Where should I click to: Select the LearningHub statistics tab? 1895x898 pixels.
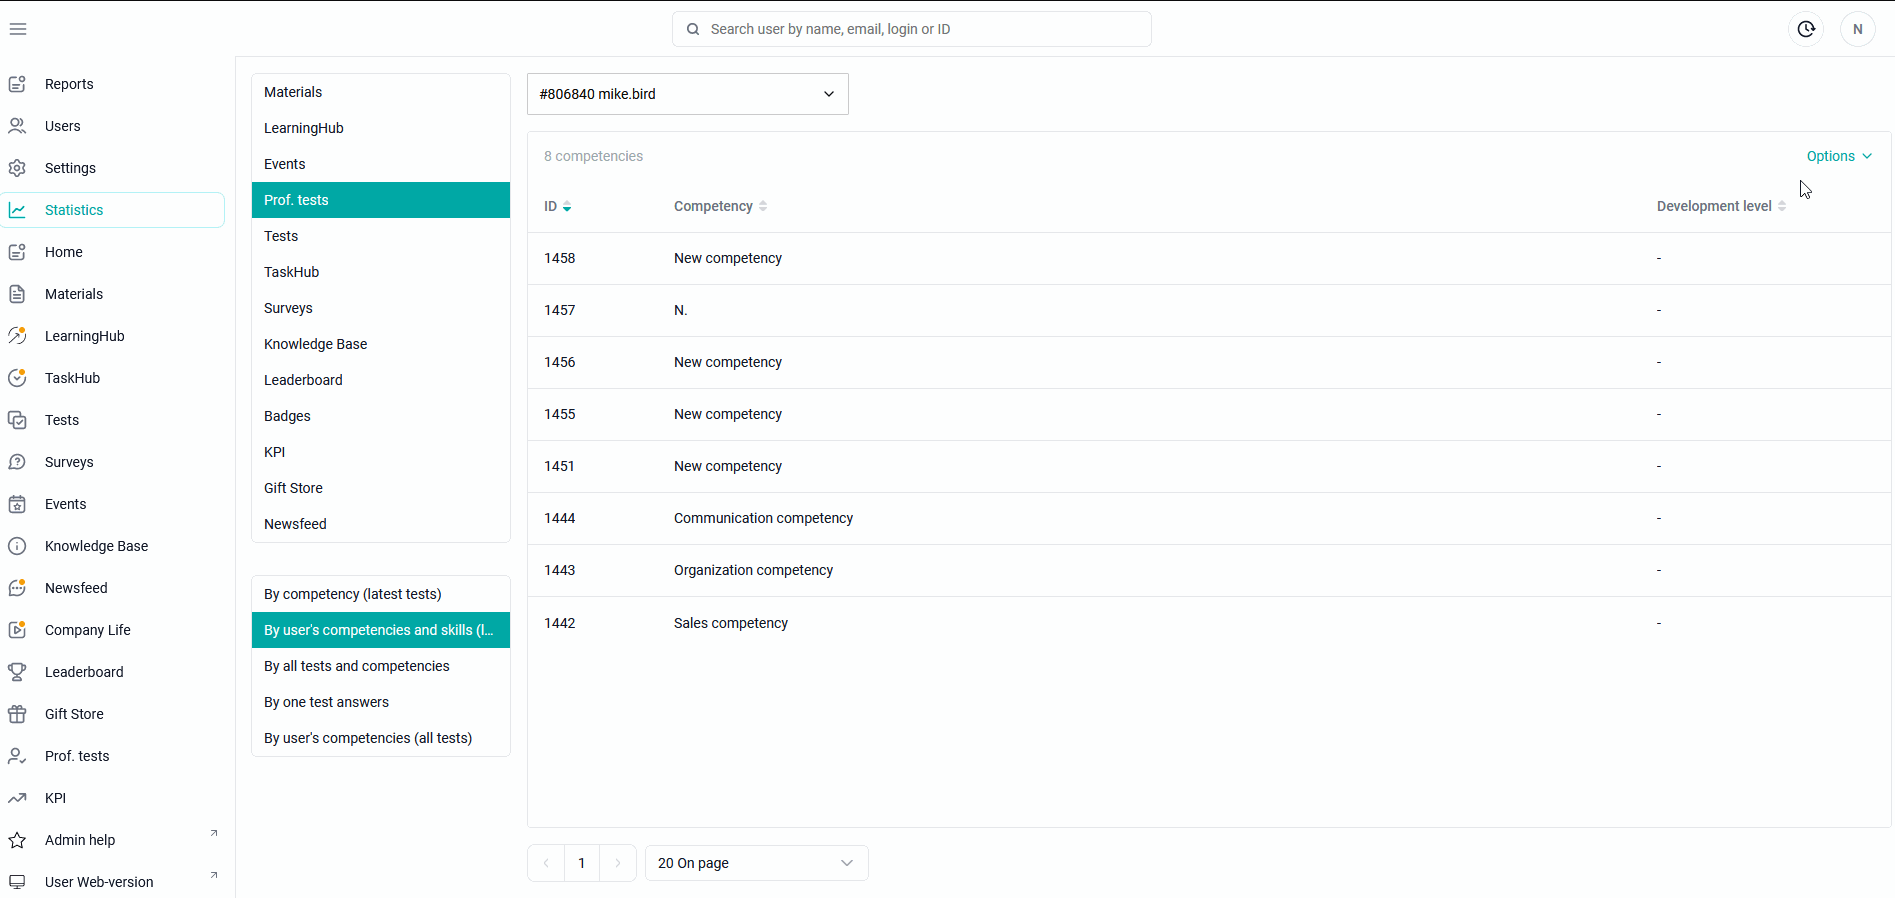point(381,128)
